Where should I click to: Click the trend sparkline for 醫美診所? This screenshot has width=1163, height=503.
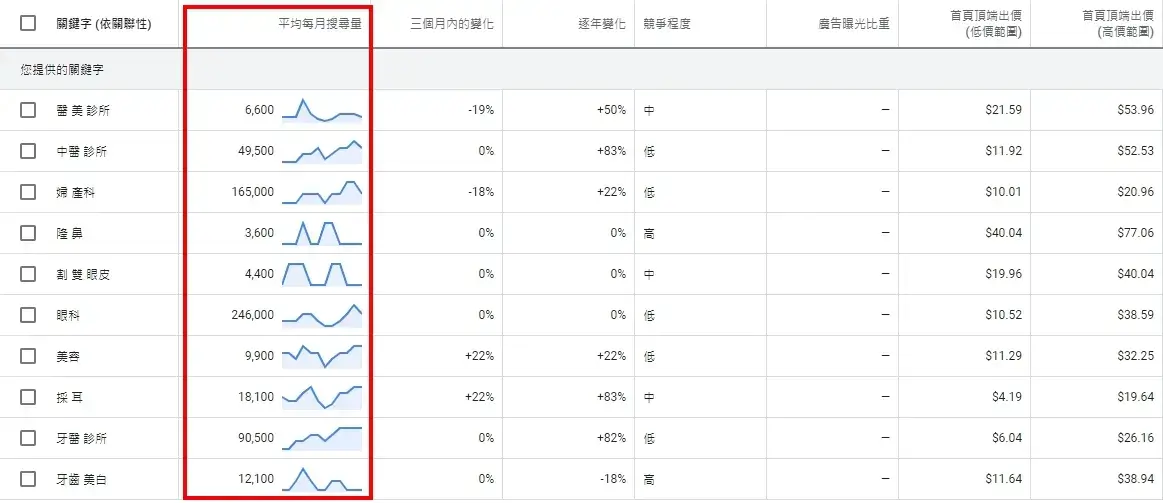point(321,110)
